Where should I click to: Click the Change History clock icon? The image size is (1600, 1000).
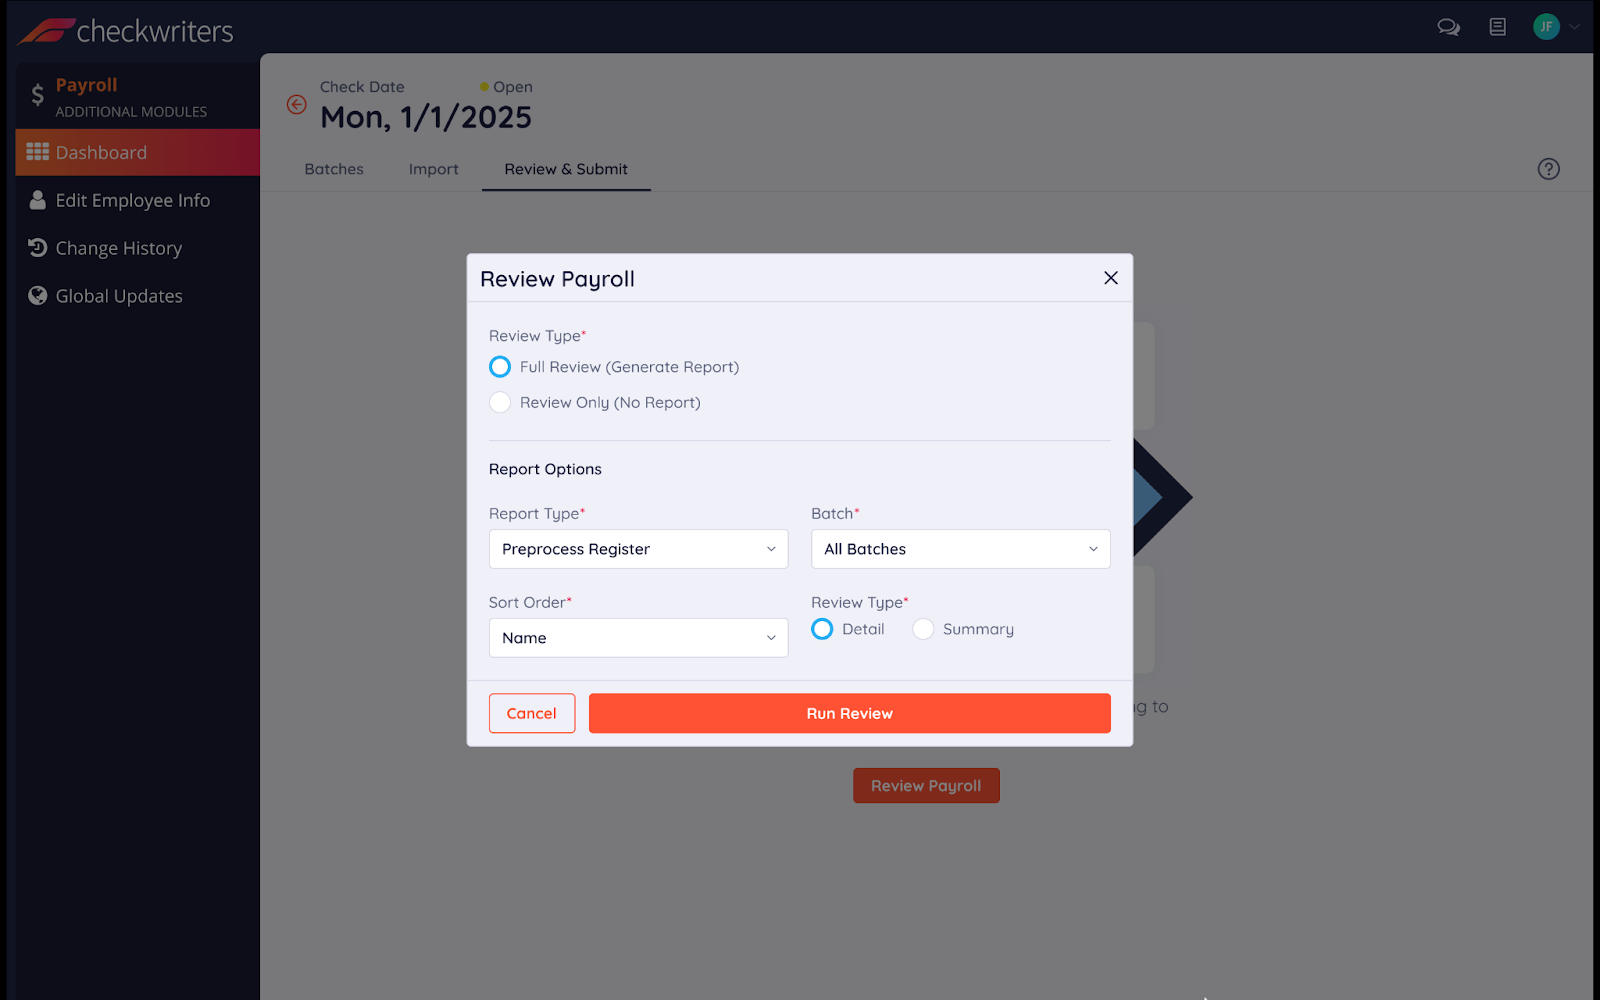38,248
